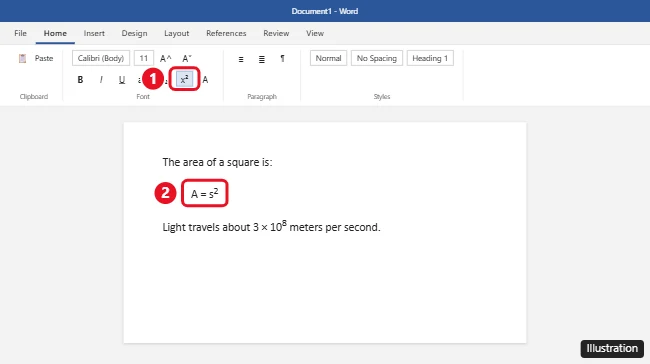Screen dimensions: 650x364
Task: Open the Design tab
Action: (134, 33)
